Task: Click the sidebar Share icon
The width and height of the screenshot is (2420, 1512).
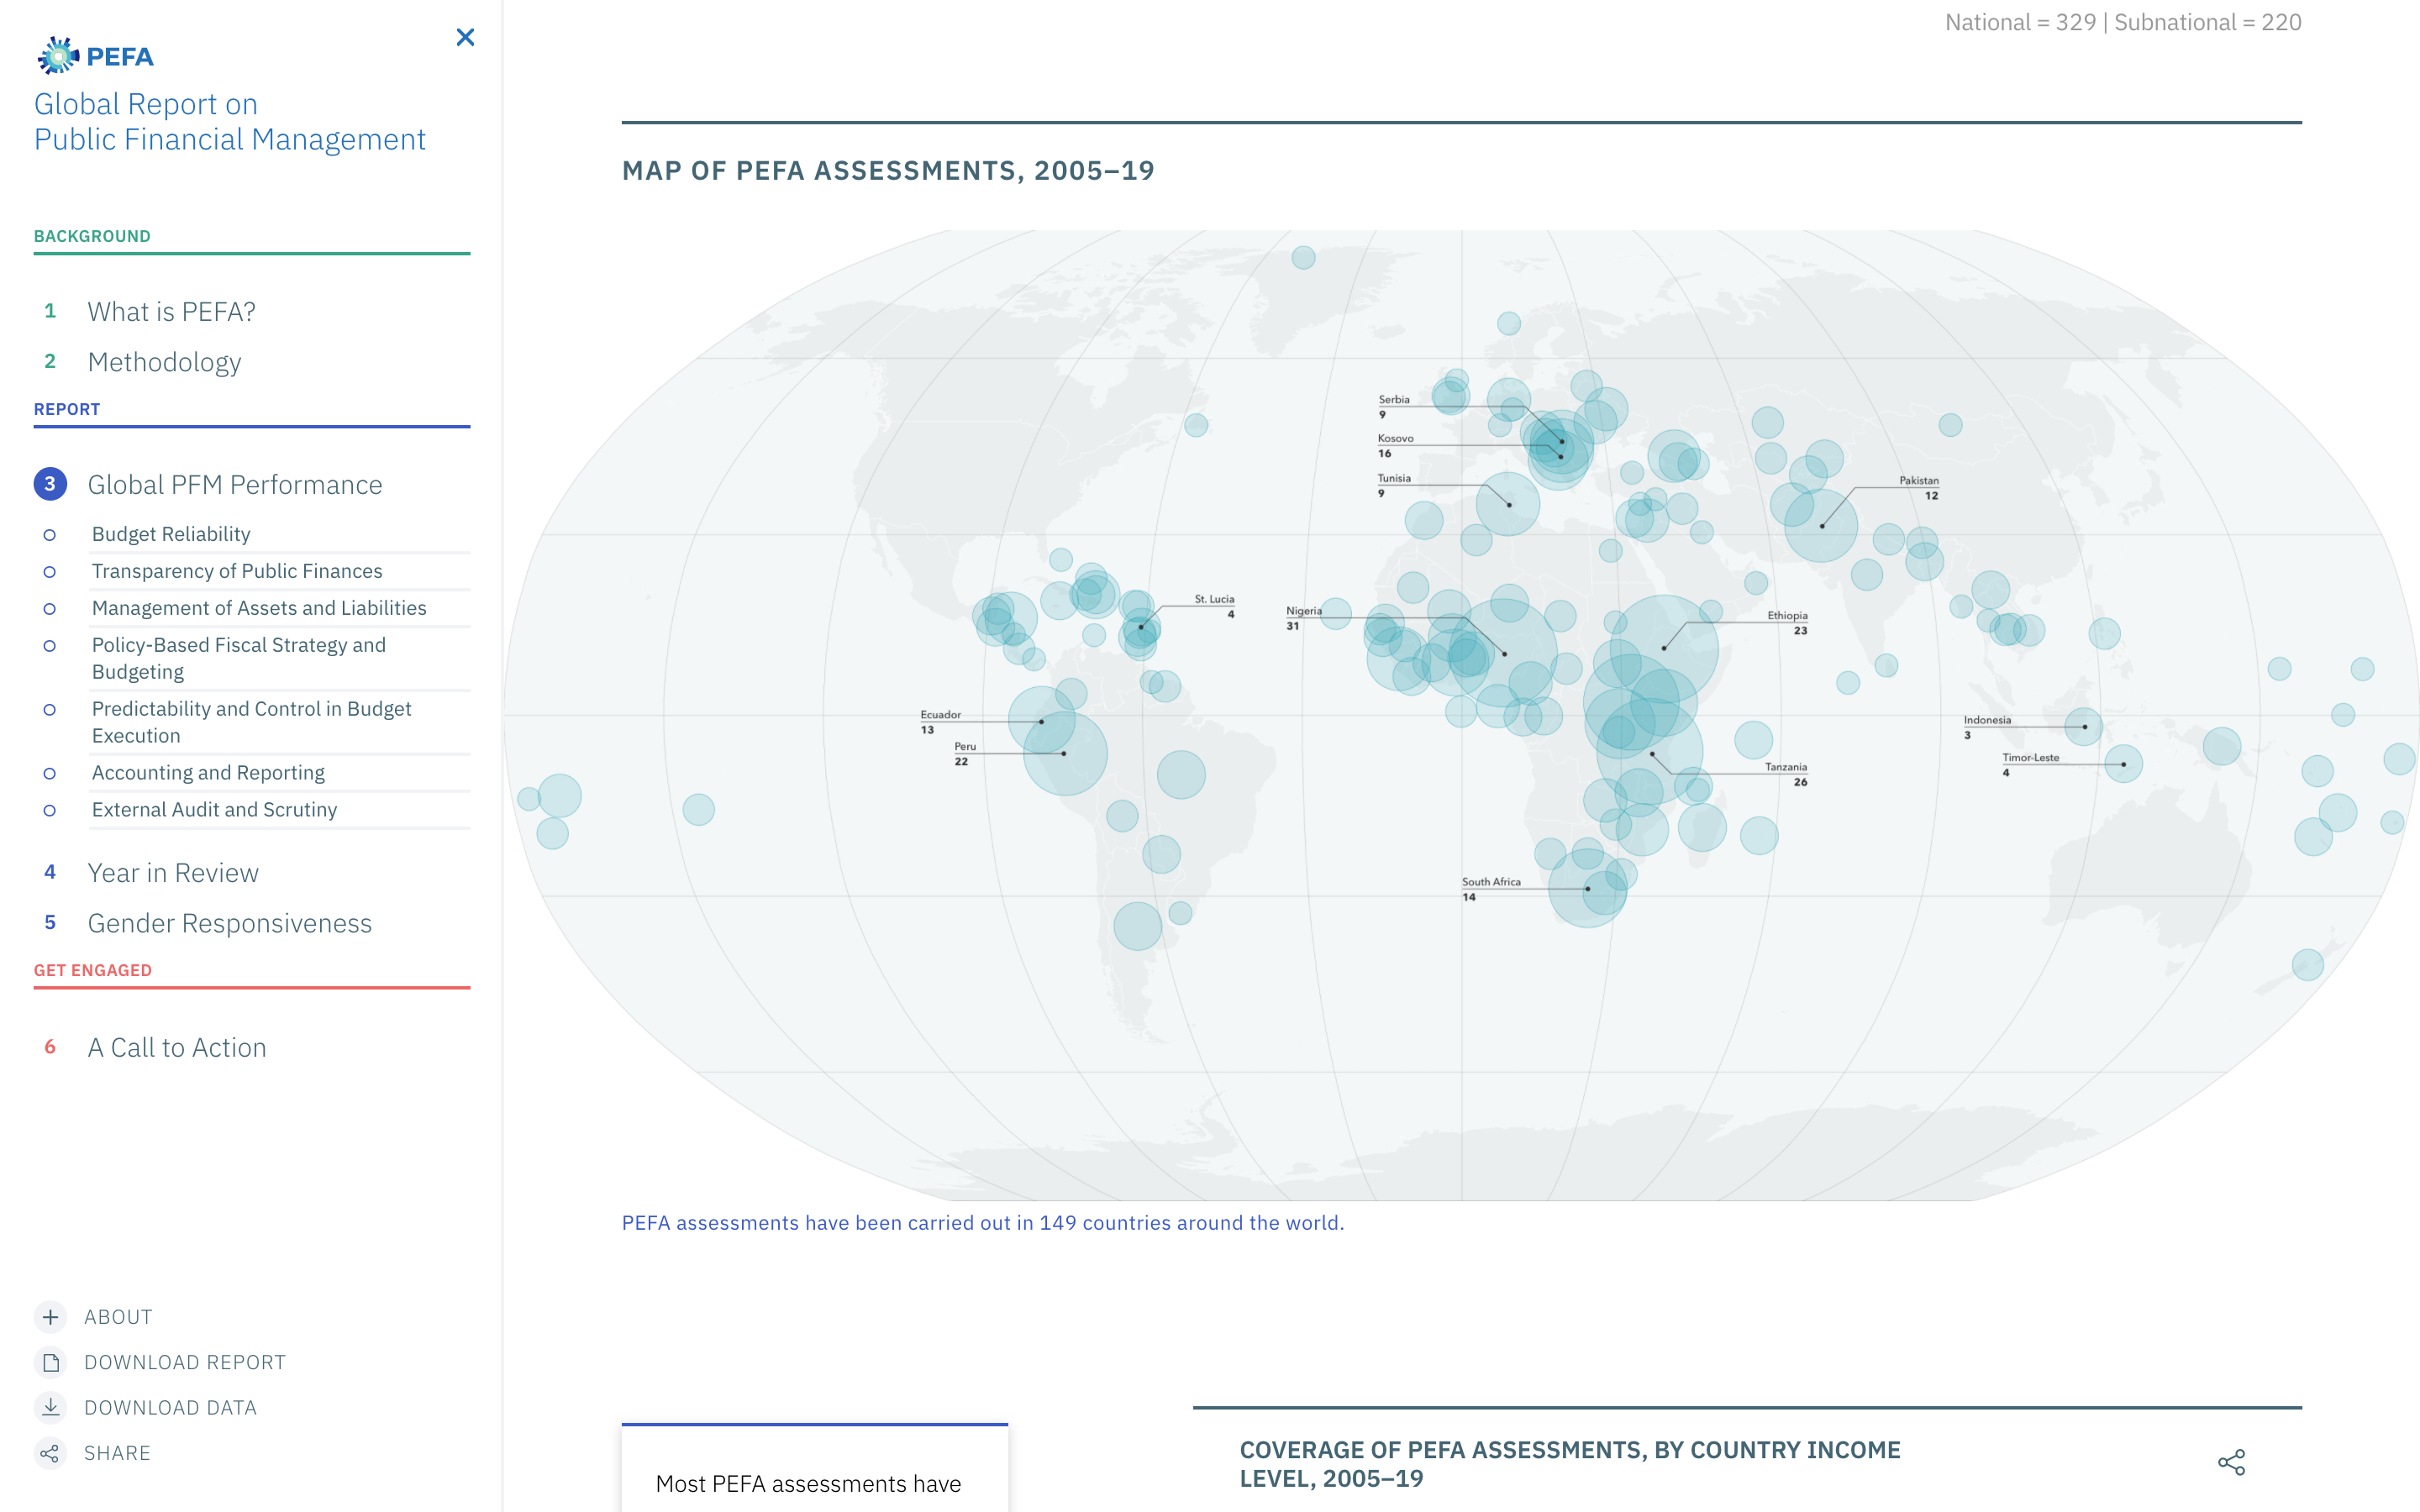Action: 50,1453
